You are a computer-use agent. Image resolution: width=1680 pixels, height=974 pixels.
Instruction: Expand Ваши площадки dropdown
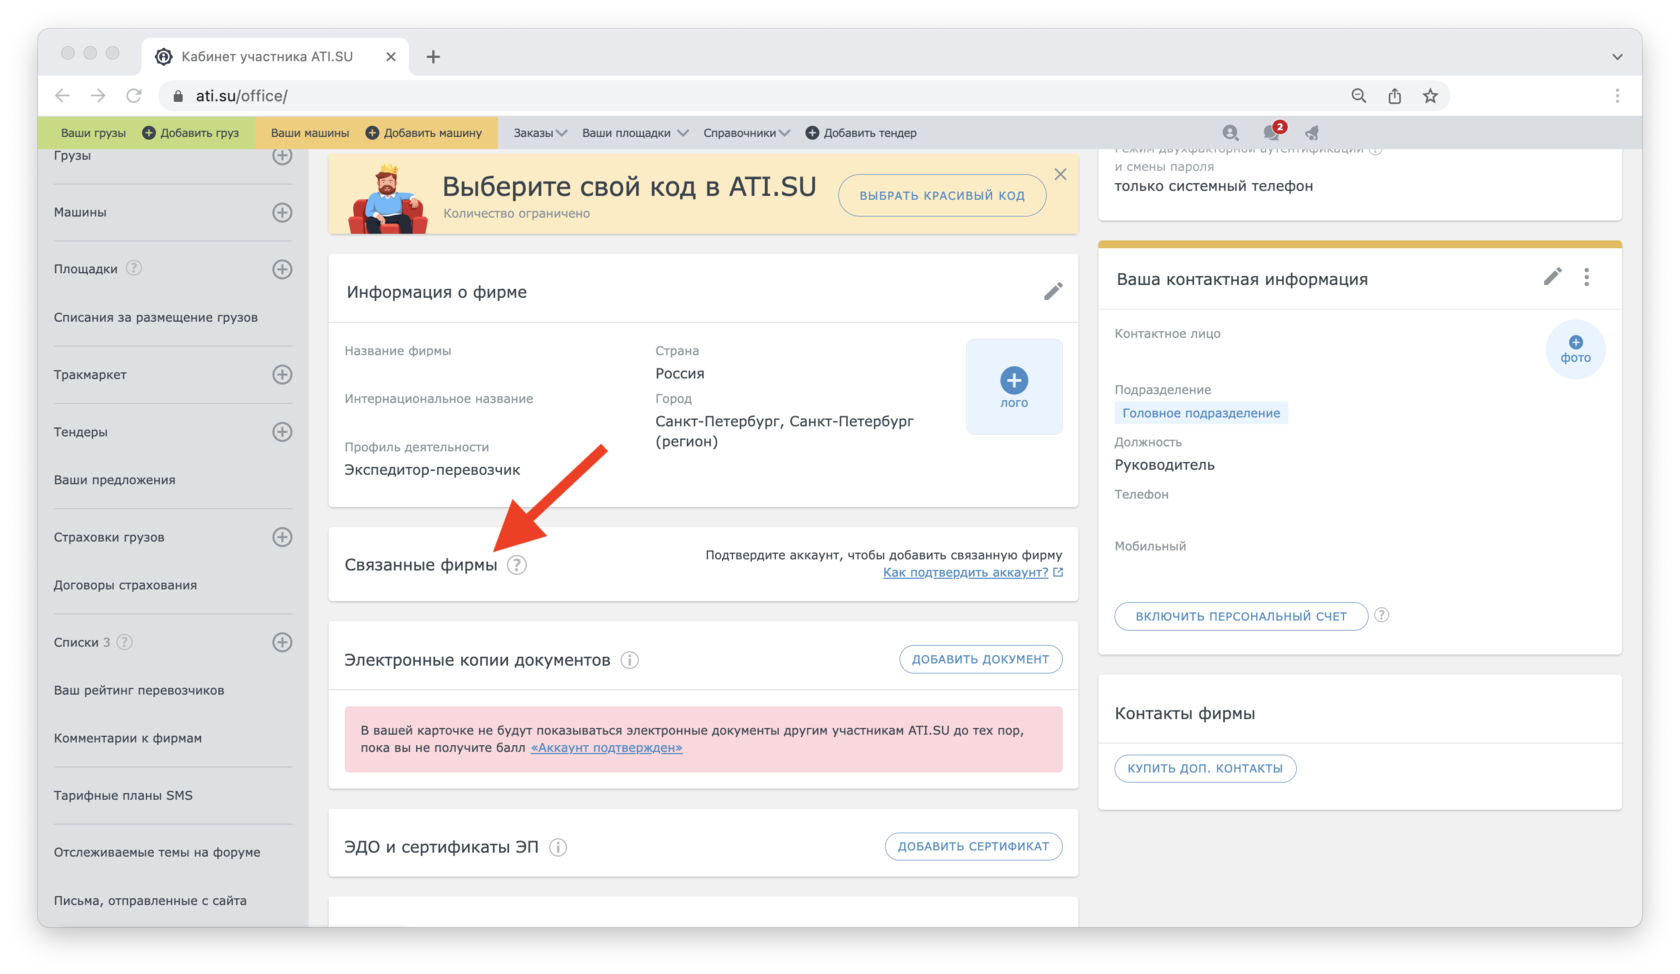(635, 133)
